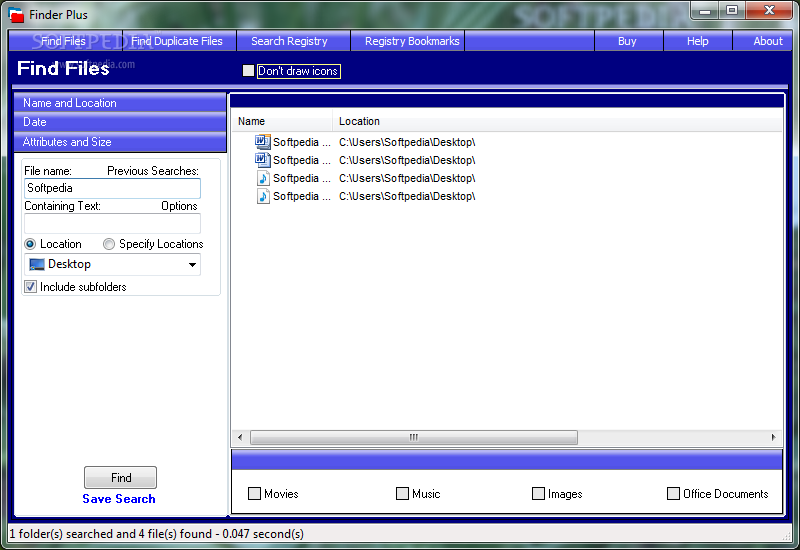The image size is (800, 550).
Task: Click the results scrollbar right arrow
Action: tap(773, 437)
